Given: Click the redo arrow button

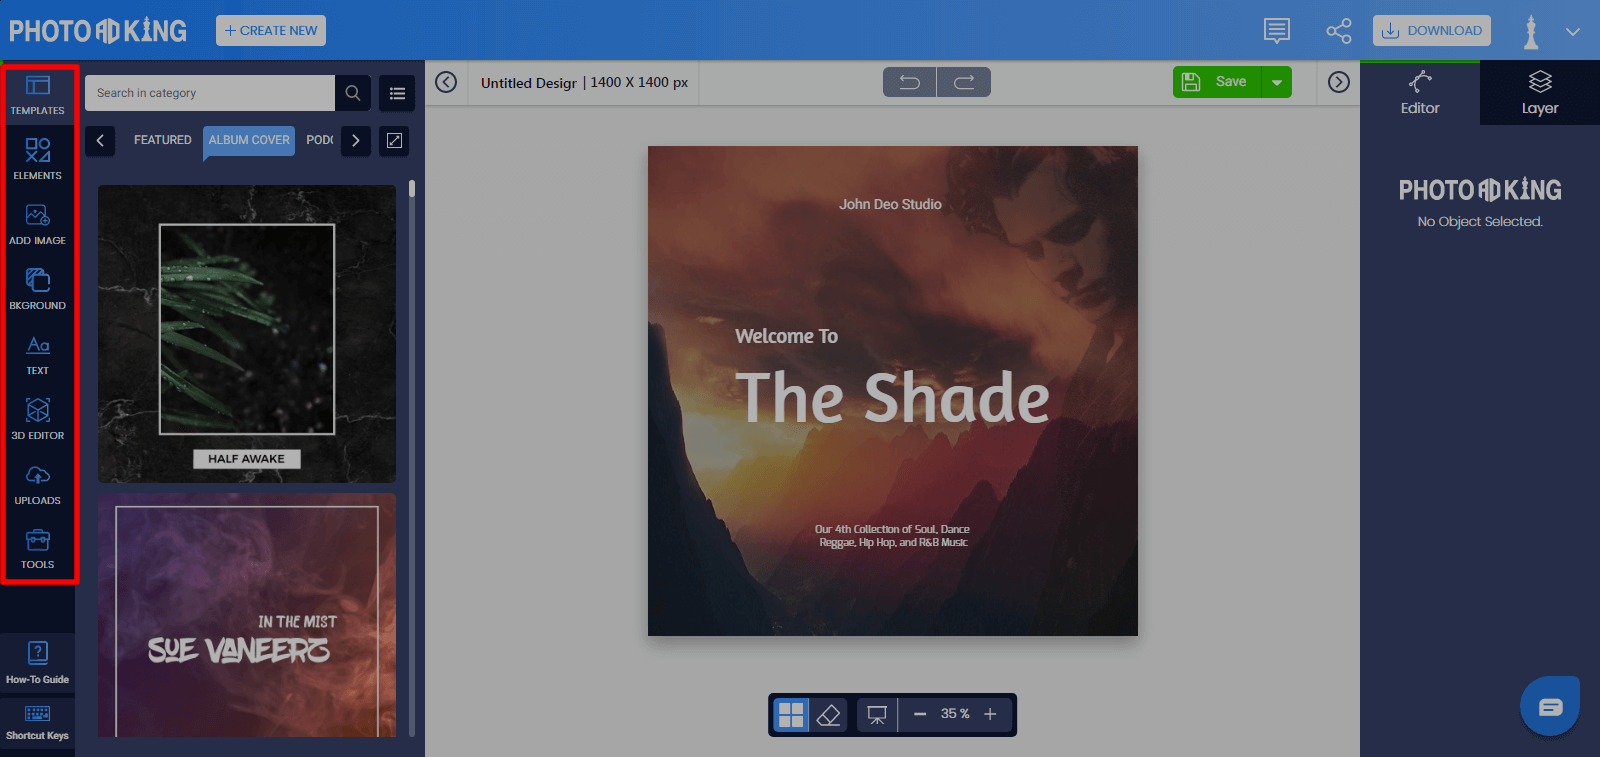Looking at the screenshot, I should click(x=964, y=82).
